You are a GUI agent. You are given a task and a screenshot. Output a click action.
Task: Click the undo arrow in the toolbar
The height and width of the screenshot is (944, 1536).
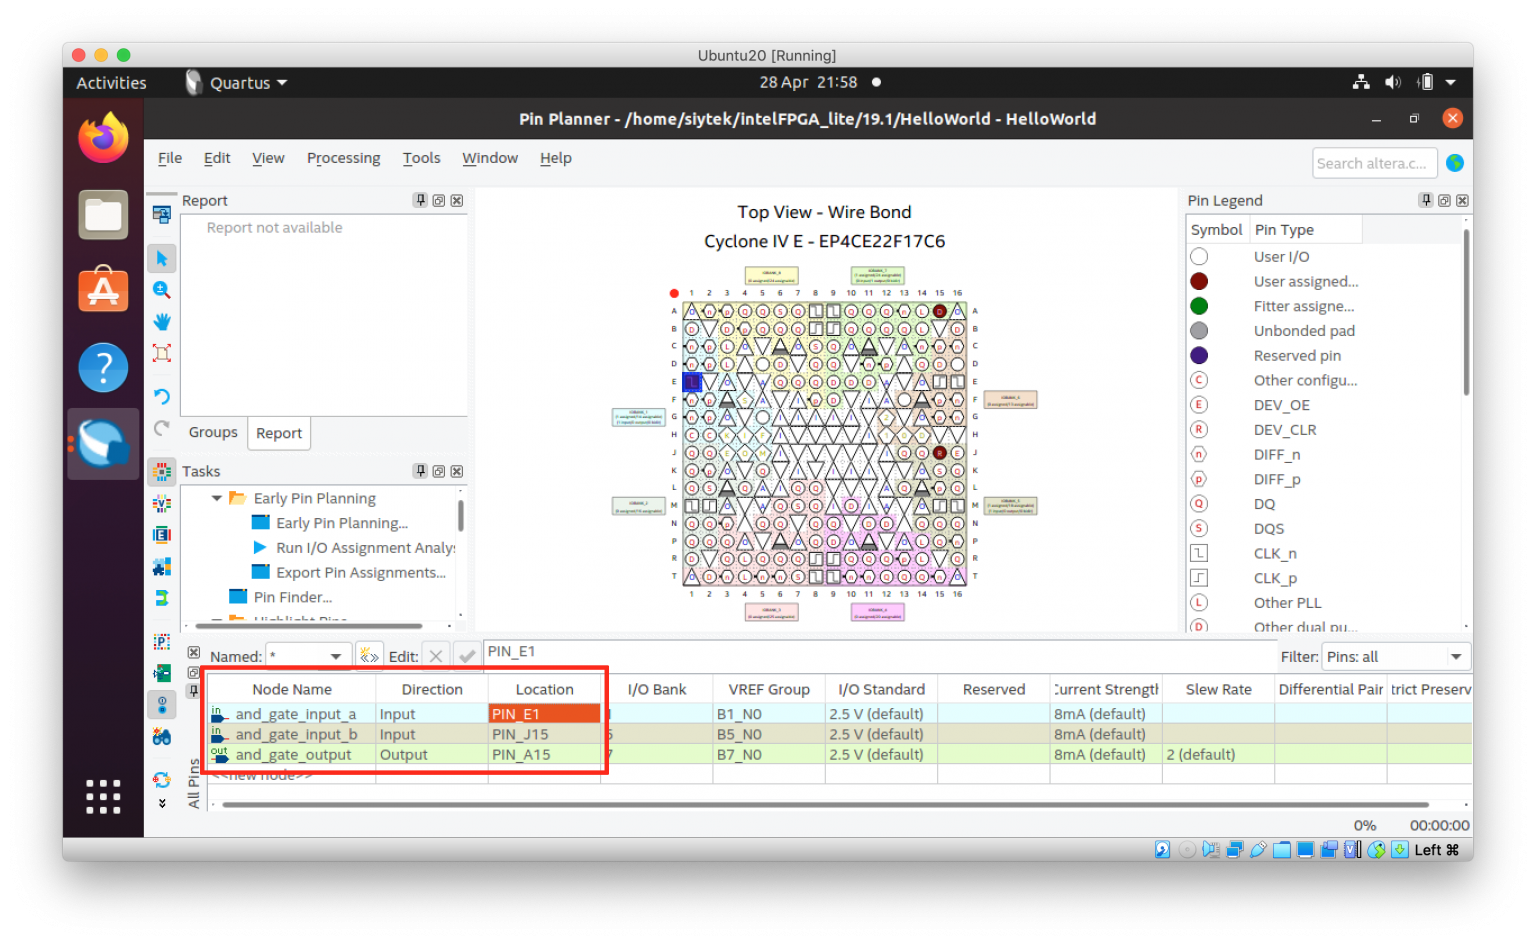click(162, 396)
